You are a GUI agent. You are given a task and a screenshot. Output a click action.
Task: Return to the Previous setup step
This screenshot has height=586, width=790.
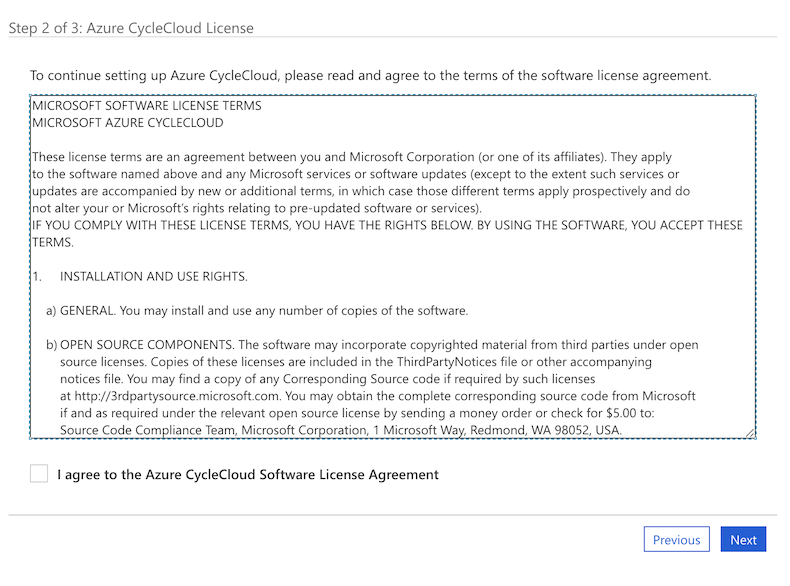coord(676,540)
